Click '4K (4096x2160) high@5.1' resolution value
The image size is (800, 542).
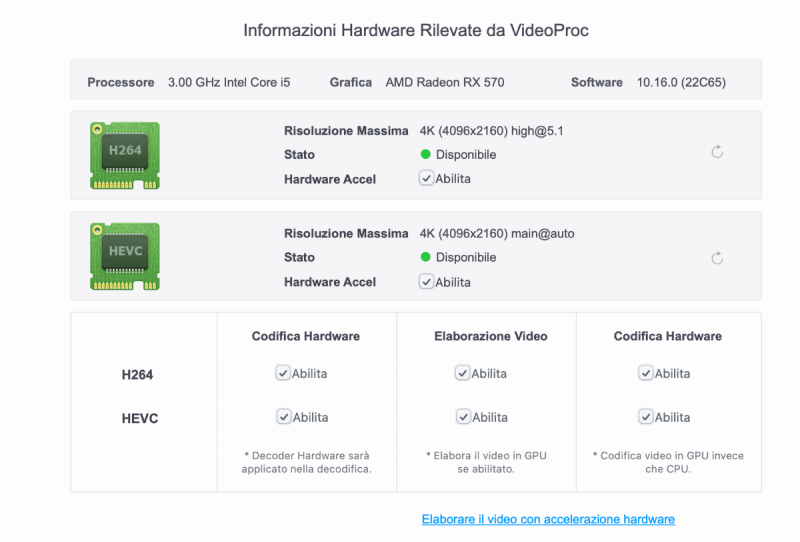point(491,131)
